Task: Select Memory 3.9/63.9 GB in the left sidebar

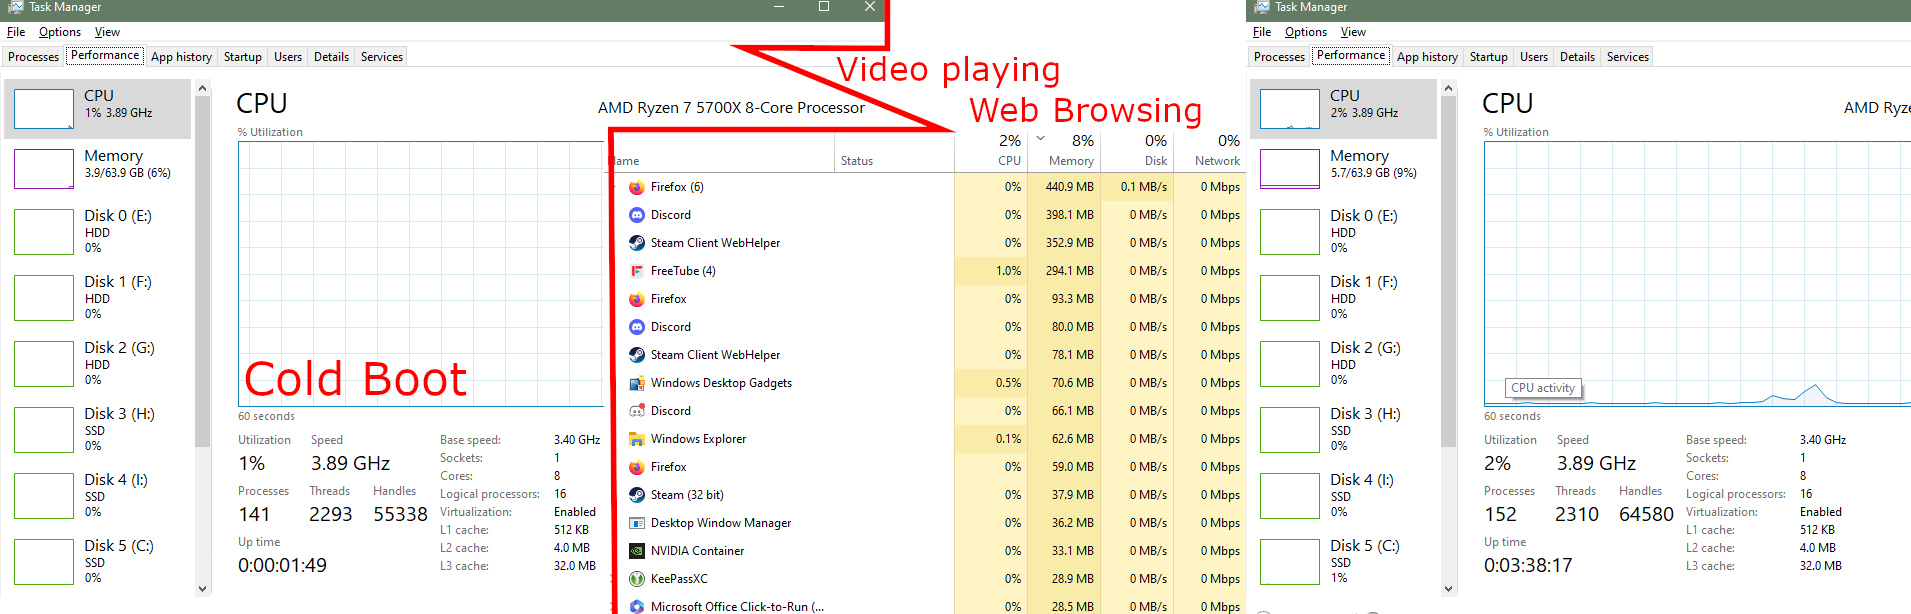Action: coord(97,168)
